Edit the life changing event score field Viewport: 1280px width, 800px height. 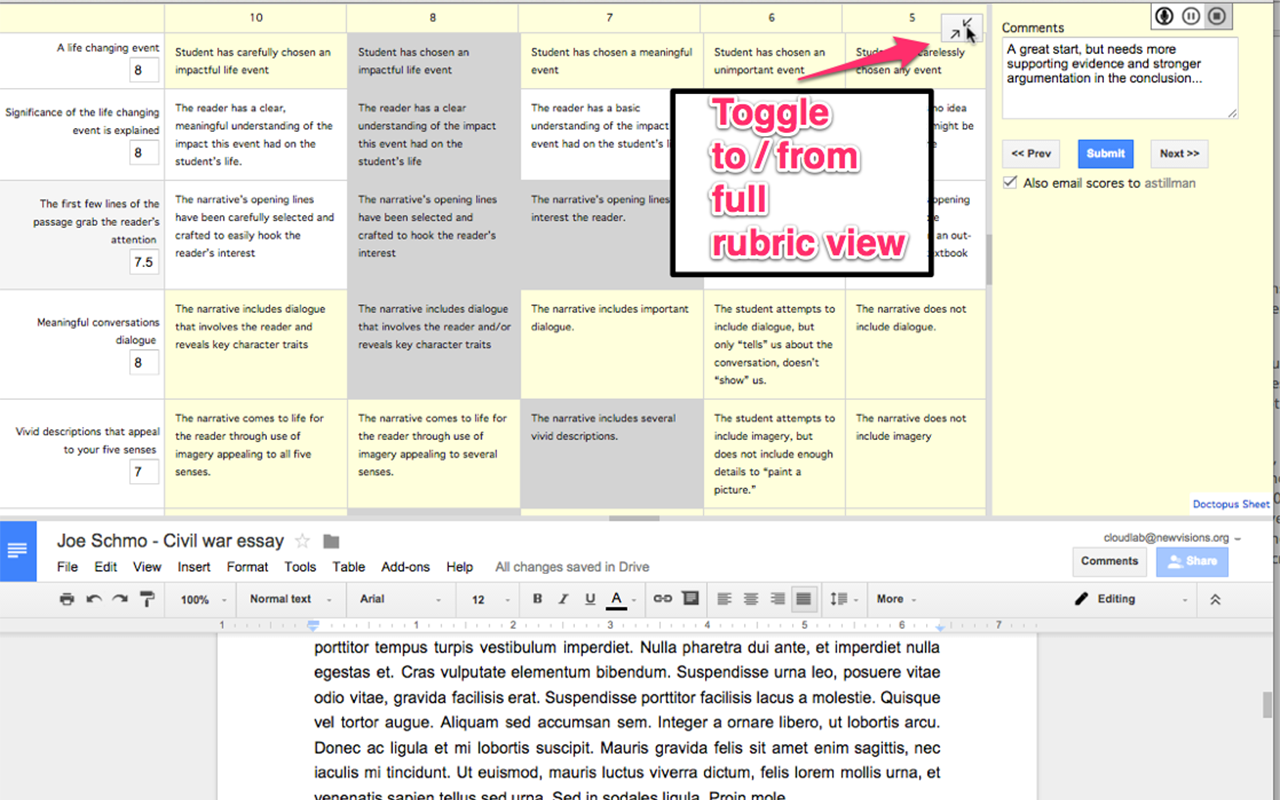[x=144, y=70]
